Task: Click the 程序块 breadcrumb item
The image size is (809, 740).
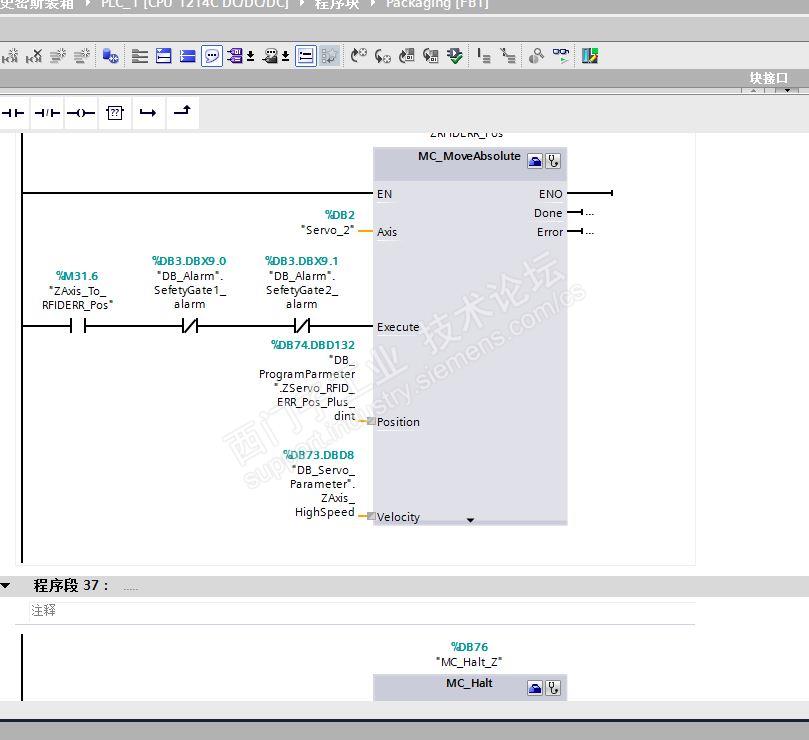Action: pos(337,4)
